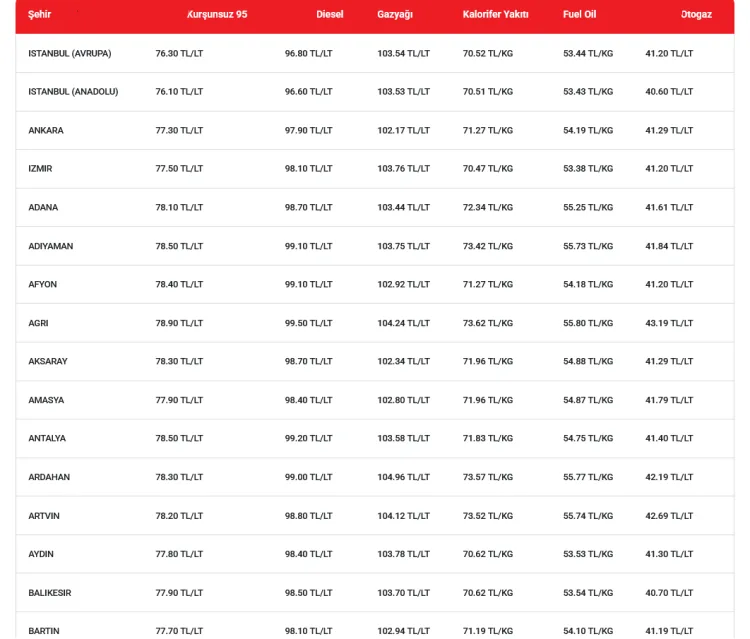Select the Fuel Oil column header
The width and height of the screenshot is (750, 639).
(x=579, y=14)
